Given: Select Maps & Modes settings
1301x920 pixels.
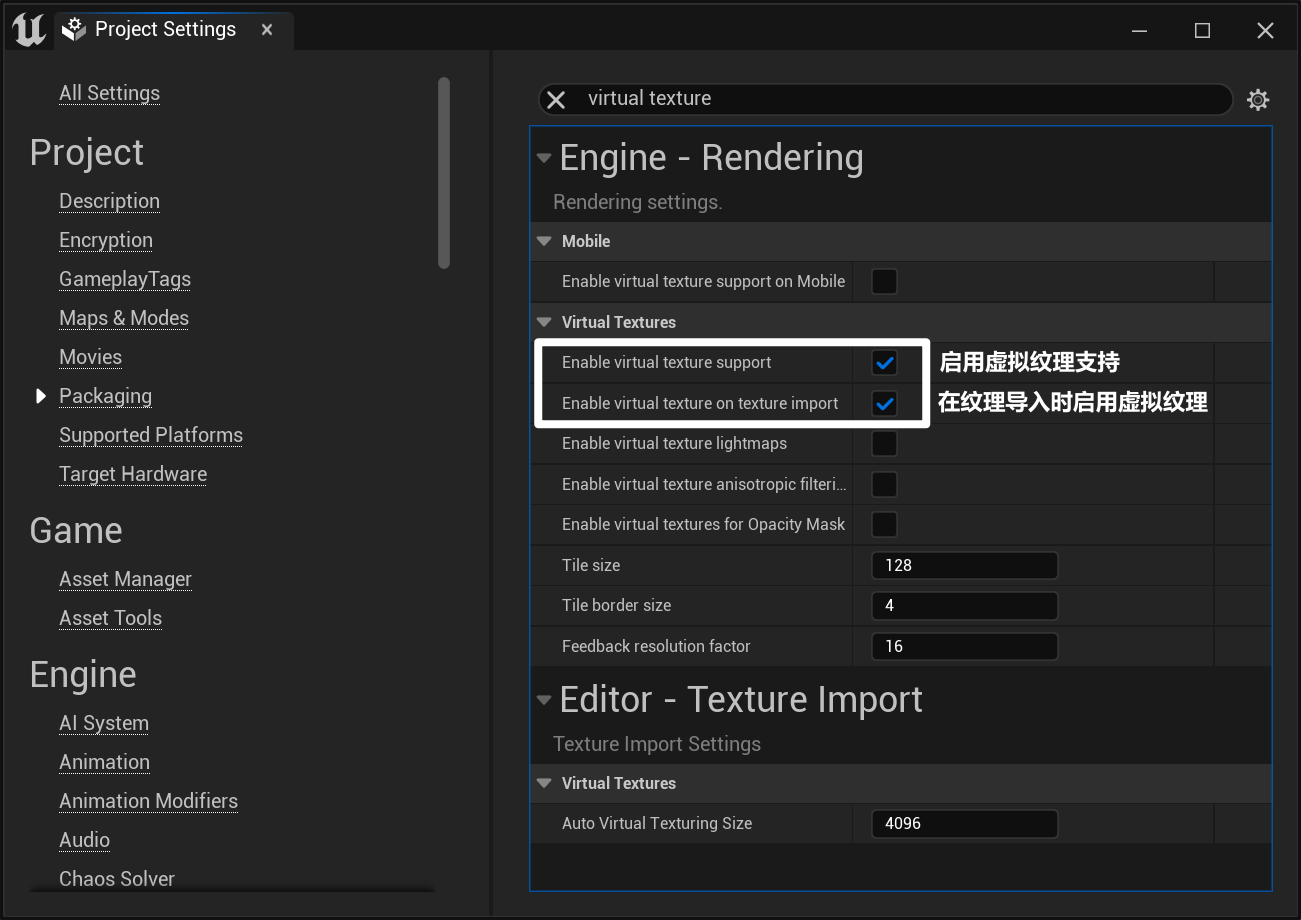Looking at the screenshot, I should pos(124,318).
